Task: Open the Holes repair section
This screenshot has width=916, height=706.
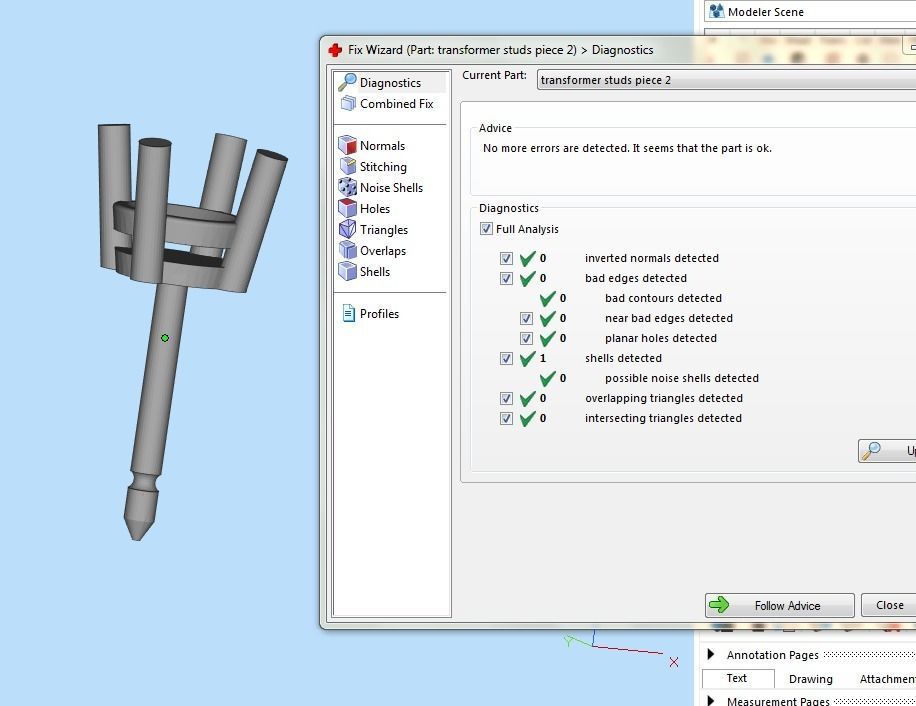Action: (365, 208)
